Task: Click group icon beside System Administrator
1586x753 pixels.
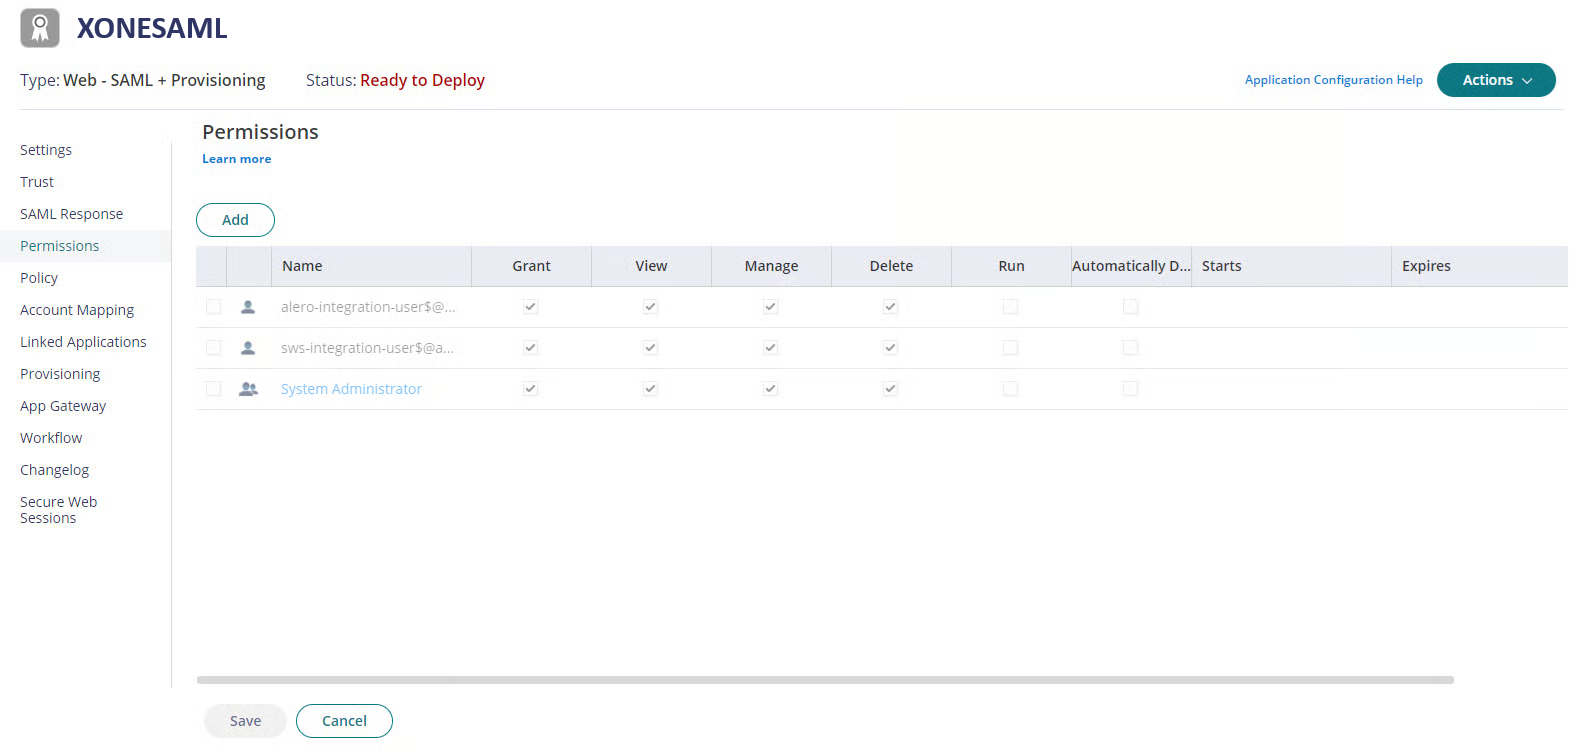Action: [x=248, y=389]
